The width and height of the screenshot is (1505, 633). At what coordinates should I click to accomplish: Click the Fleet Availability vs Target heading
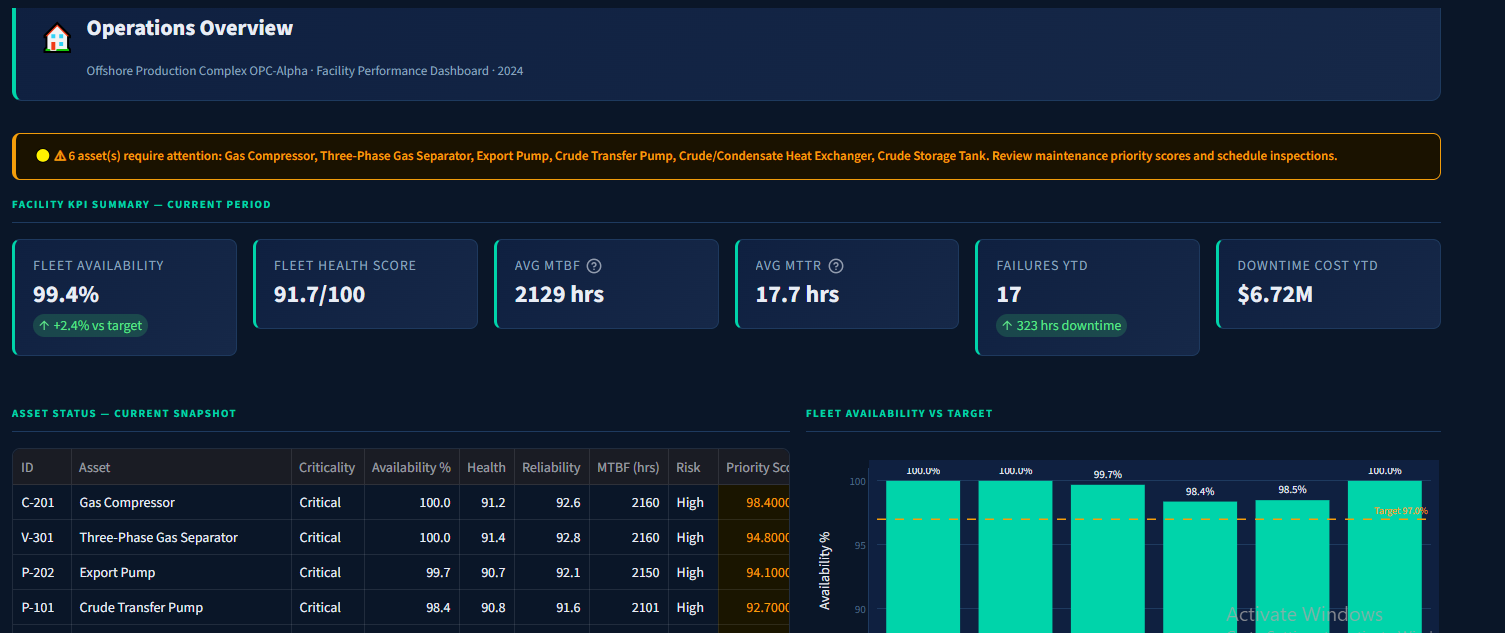pyautogui.click(x=899, y=413)
